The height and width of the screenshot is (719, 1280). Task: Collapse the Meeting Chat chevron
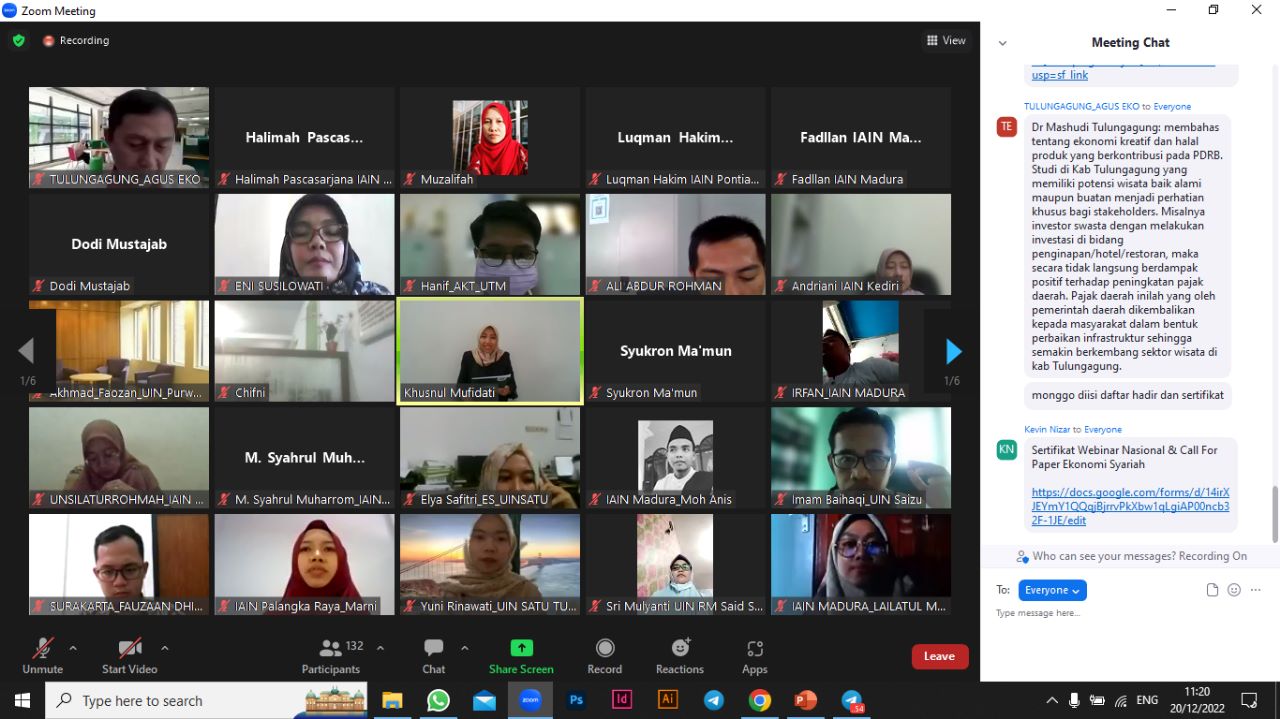coord(1003,43)
